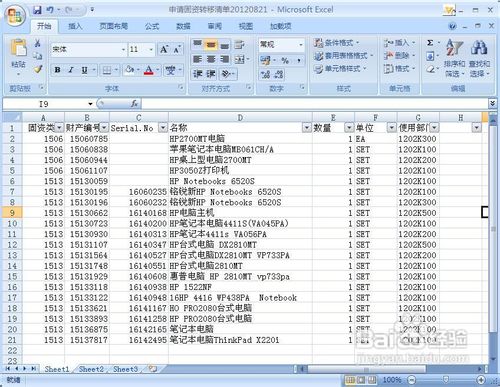
Task: Open filter dropdown for Serial.No column
Action: [x=163, y=128]
